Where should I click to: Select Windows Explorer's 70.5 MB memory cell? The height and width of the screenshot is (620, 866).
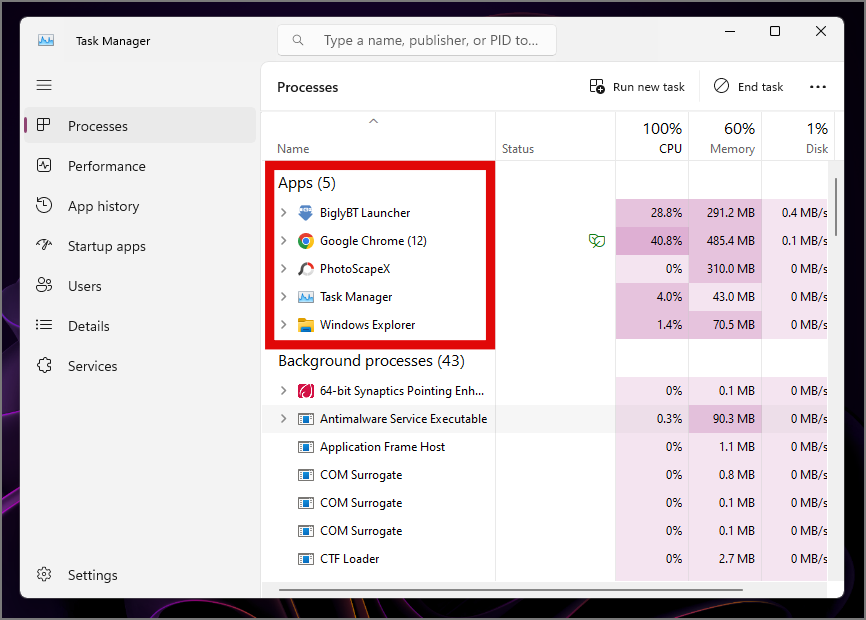(725, 325)
